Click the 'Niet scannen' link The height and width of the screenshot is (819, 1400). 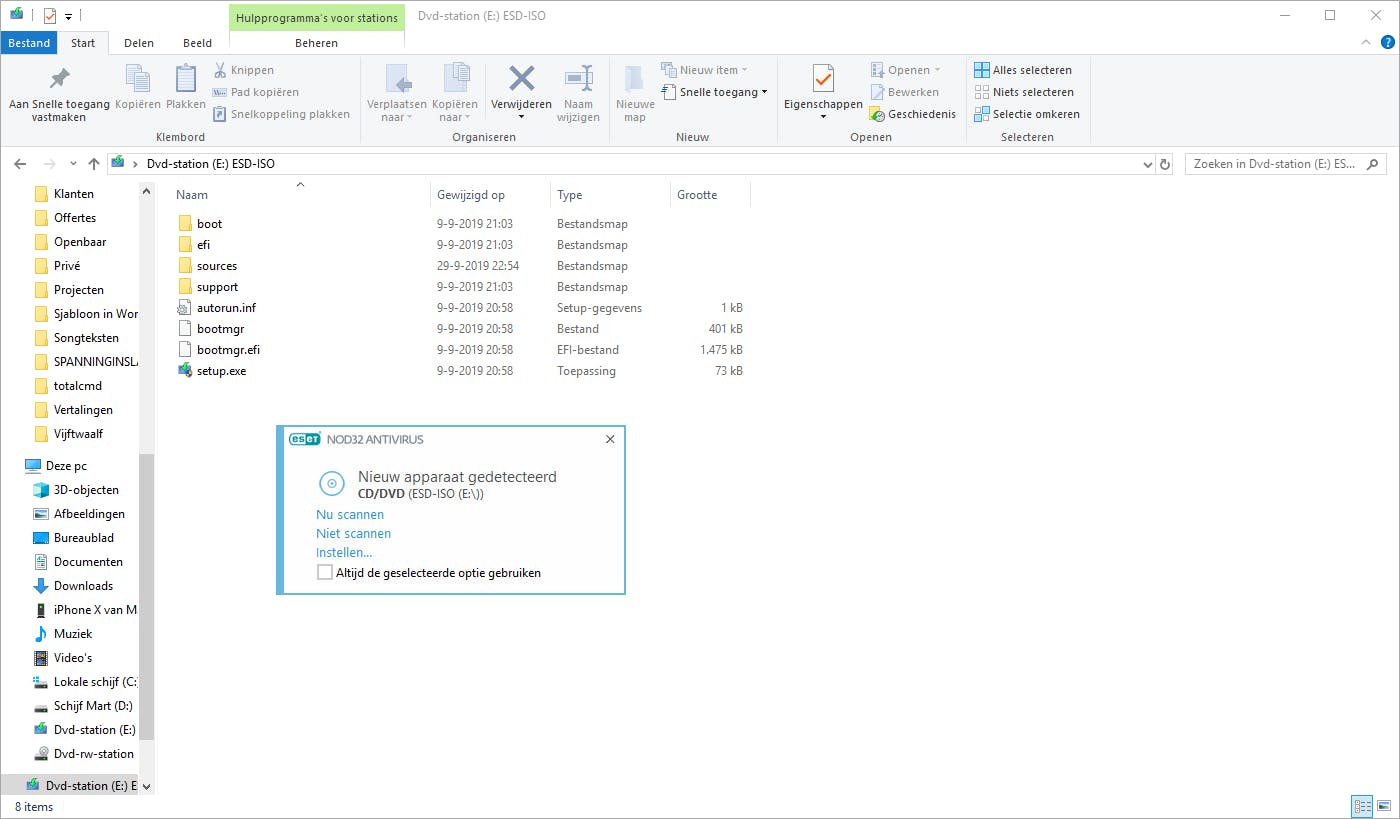pos(353,534)
